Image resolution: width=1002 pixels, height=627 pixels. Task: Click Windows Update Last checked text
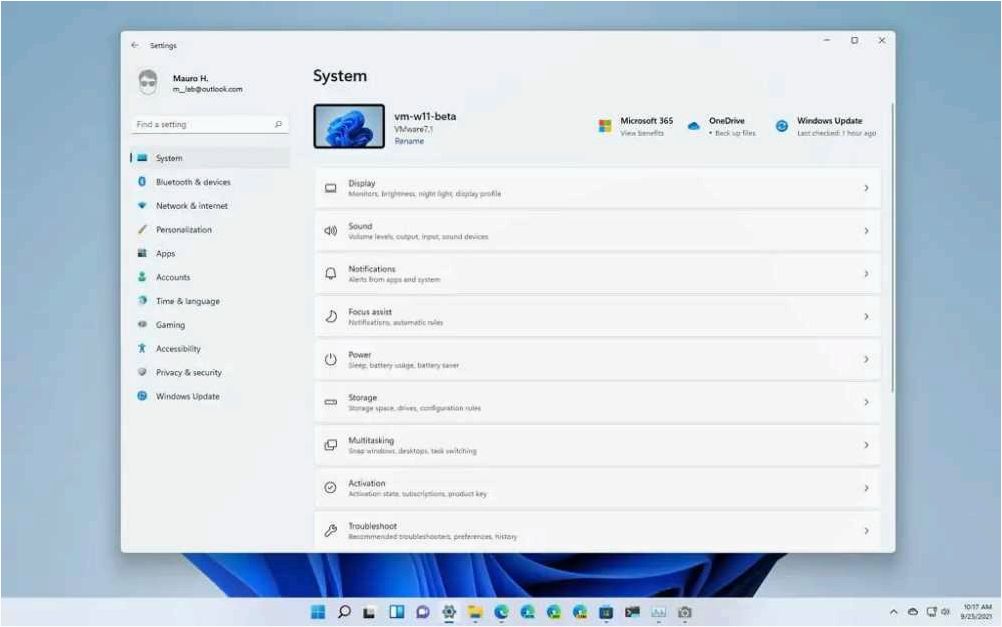tap(836, 134)
